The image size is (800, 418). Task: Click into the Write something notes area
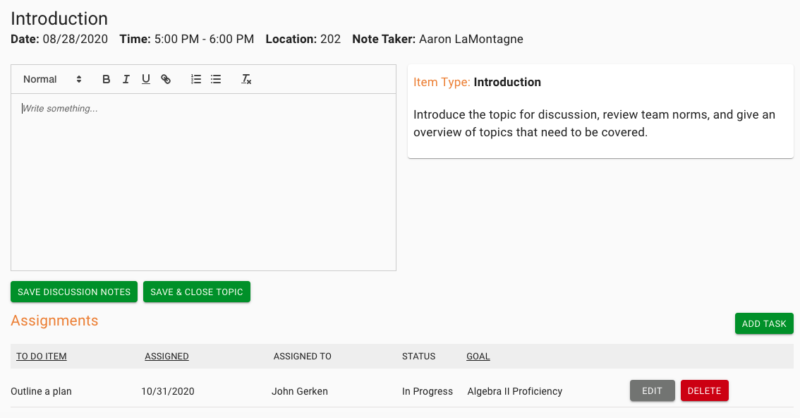[x=203, y=180]
